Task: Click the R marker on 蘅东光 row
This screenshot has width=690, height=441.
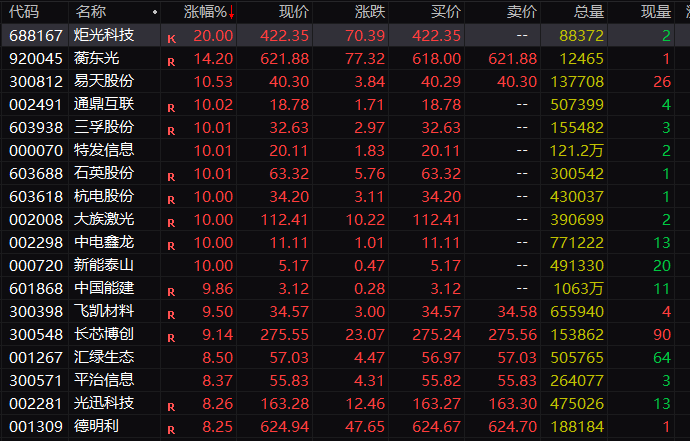Action: click(x=171, y=62)
